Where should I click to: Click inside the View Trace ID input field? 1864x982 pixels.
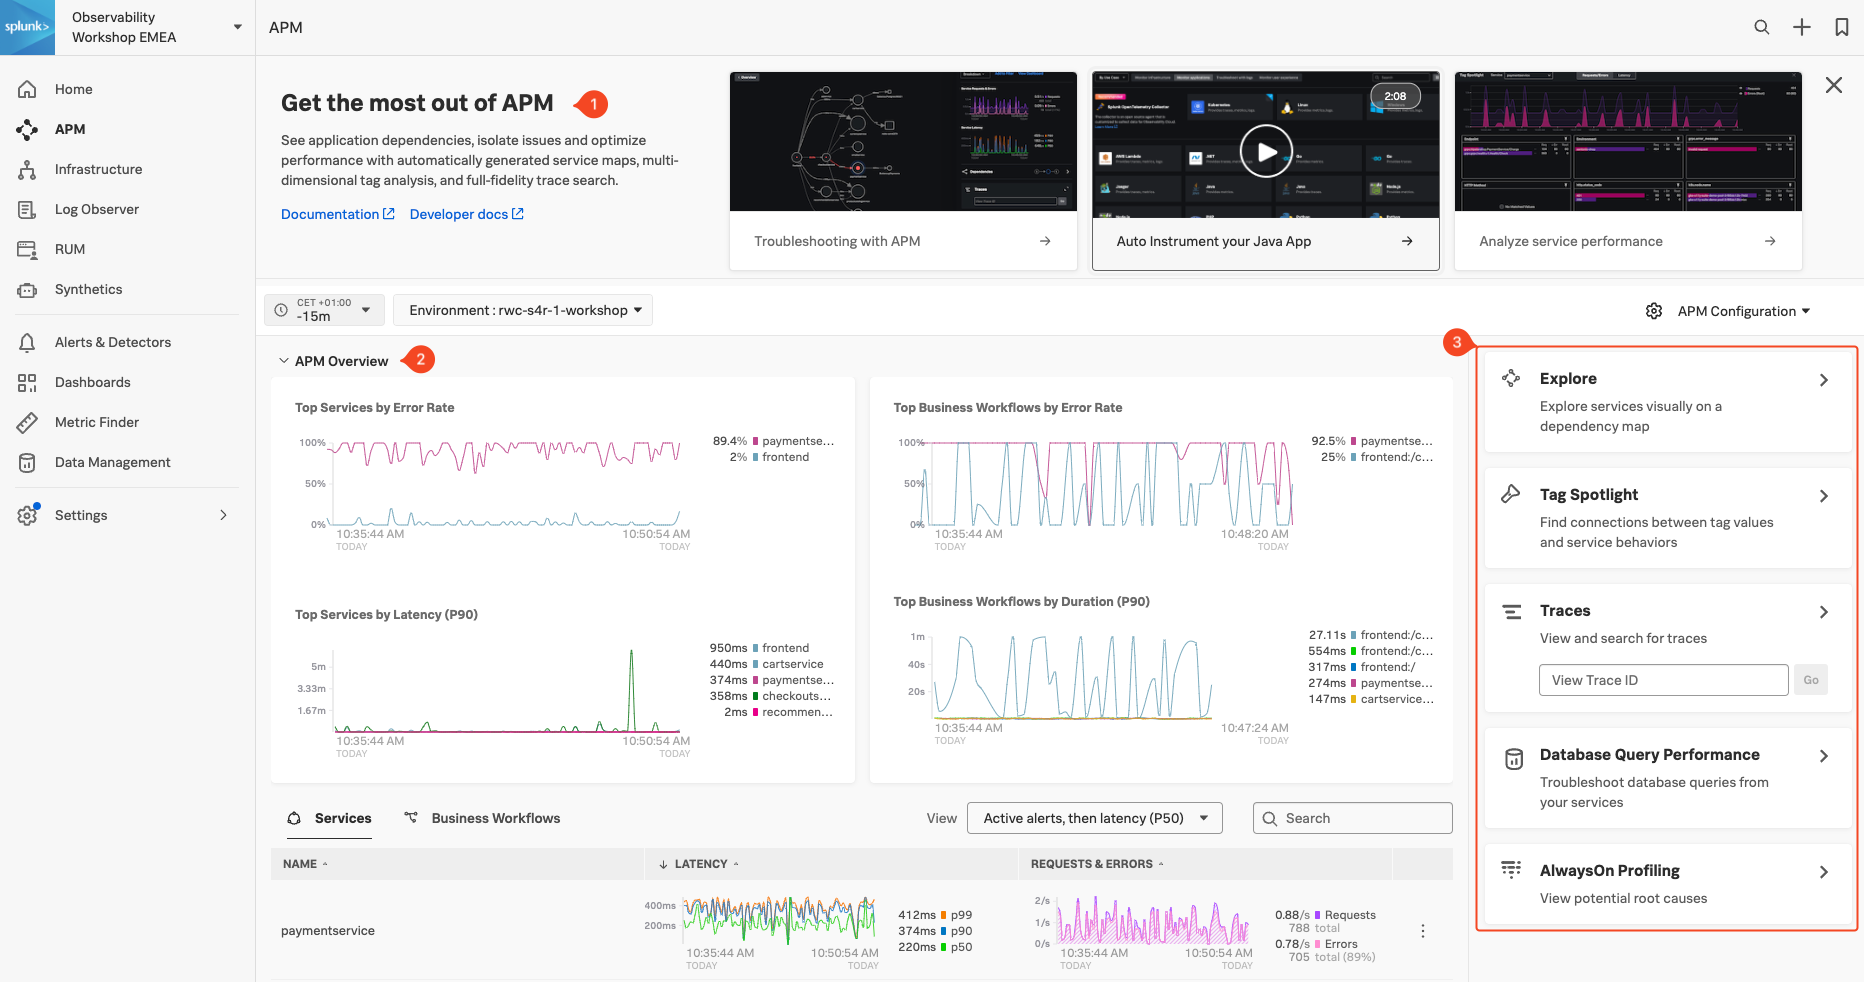click(1663, 679)
